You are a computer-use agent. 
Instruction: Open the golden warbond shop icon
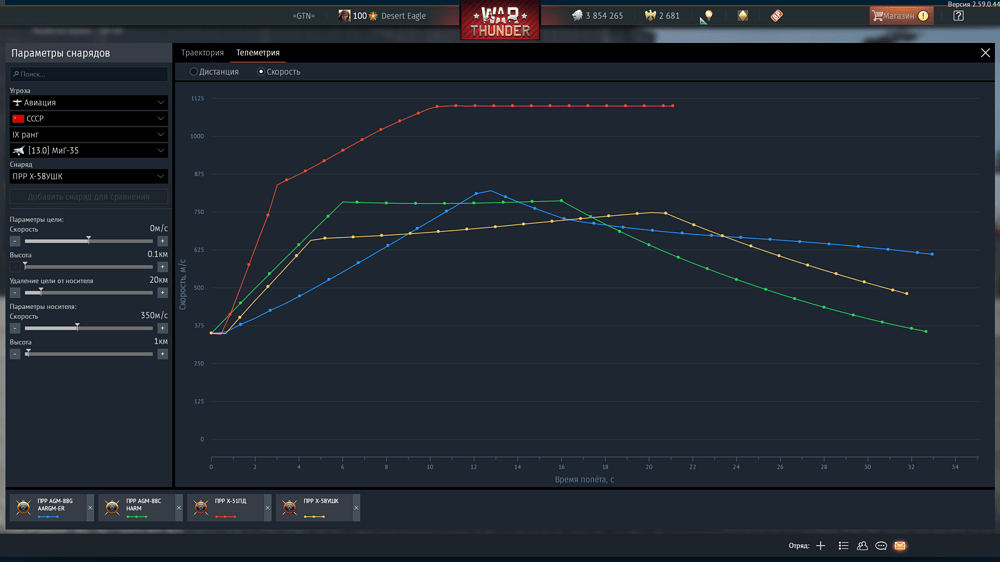(x=743, y=16)
